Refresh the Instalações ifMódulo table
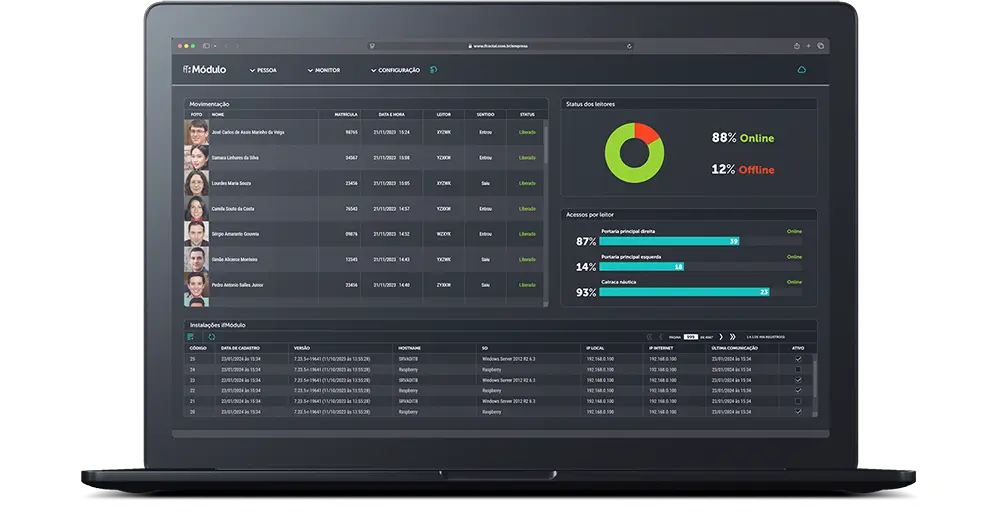This screenshot has height=525, width=1000. click(211, 337)
